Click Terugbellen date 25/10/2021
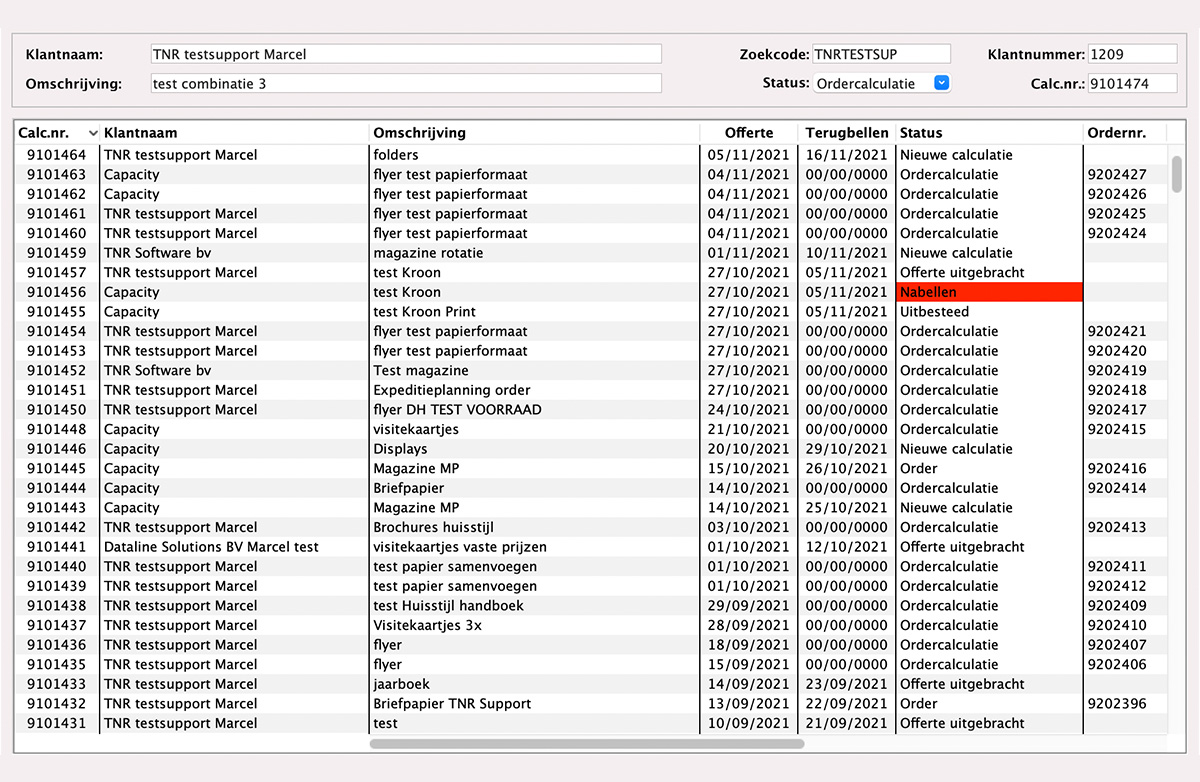This screenshot has height=782, width=1200. [846, 507]
